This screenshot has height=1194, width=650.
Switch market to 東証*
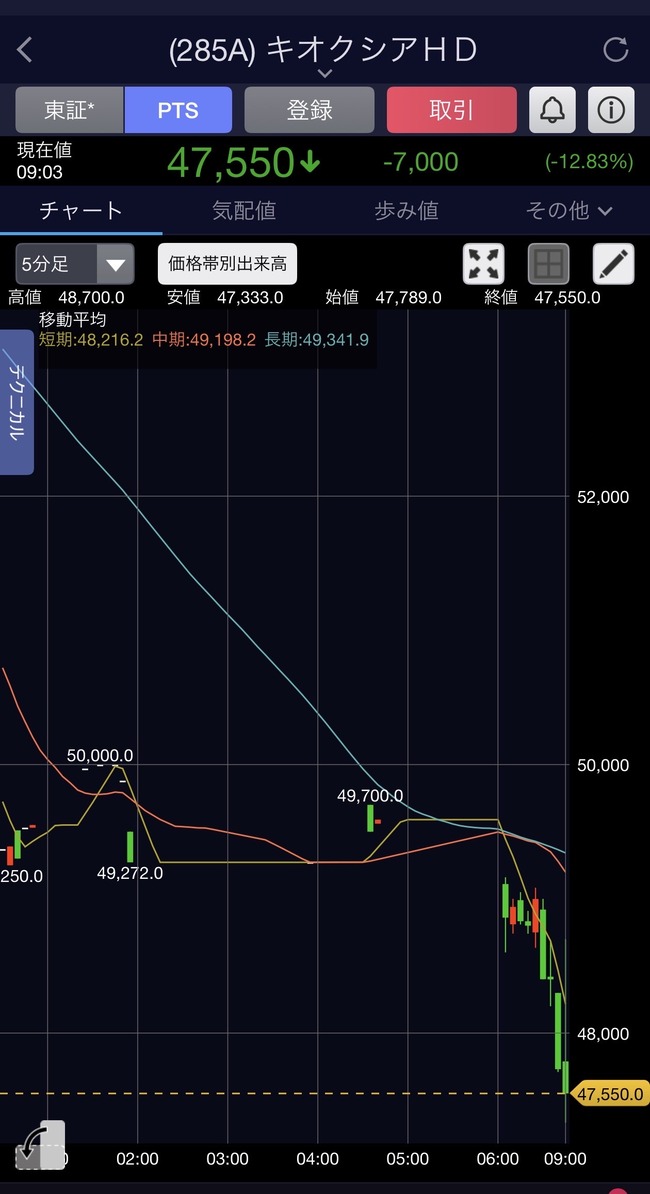pyautogui.click(x=69, y=110)
